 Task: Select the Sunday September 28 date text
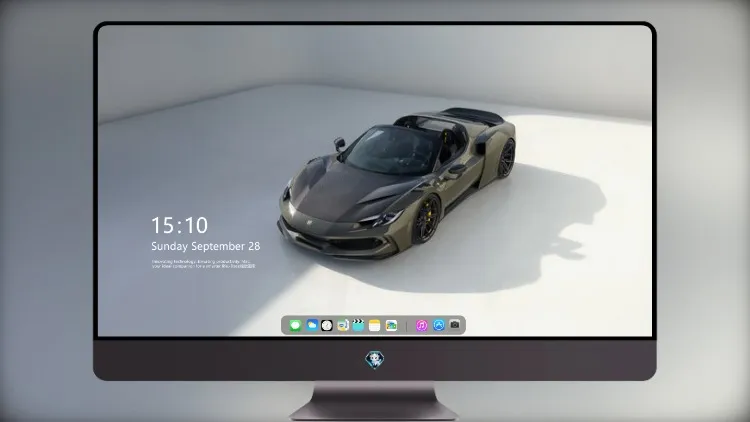[206, 246]
